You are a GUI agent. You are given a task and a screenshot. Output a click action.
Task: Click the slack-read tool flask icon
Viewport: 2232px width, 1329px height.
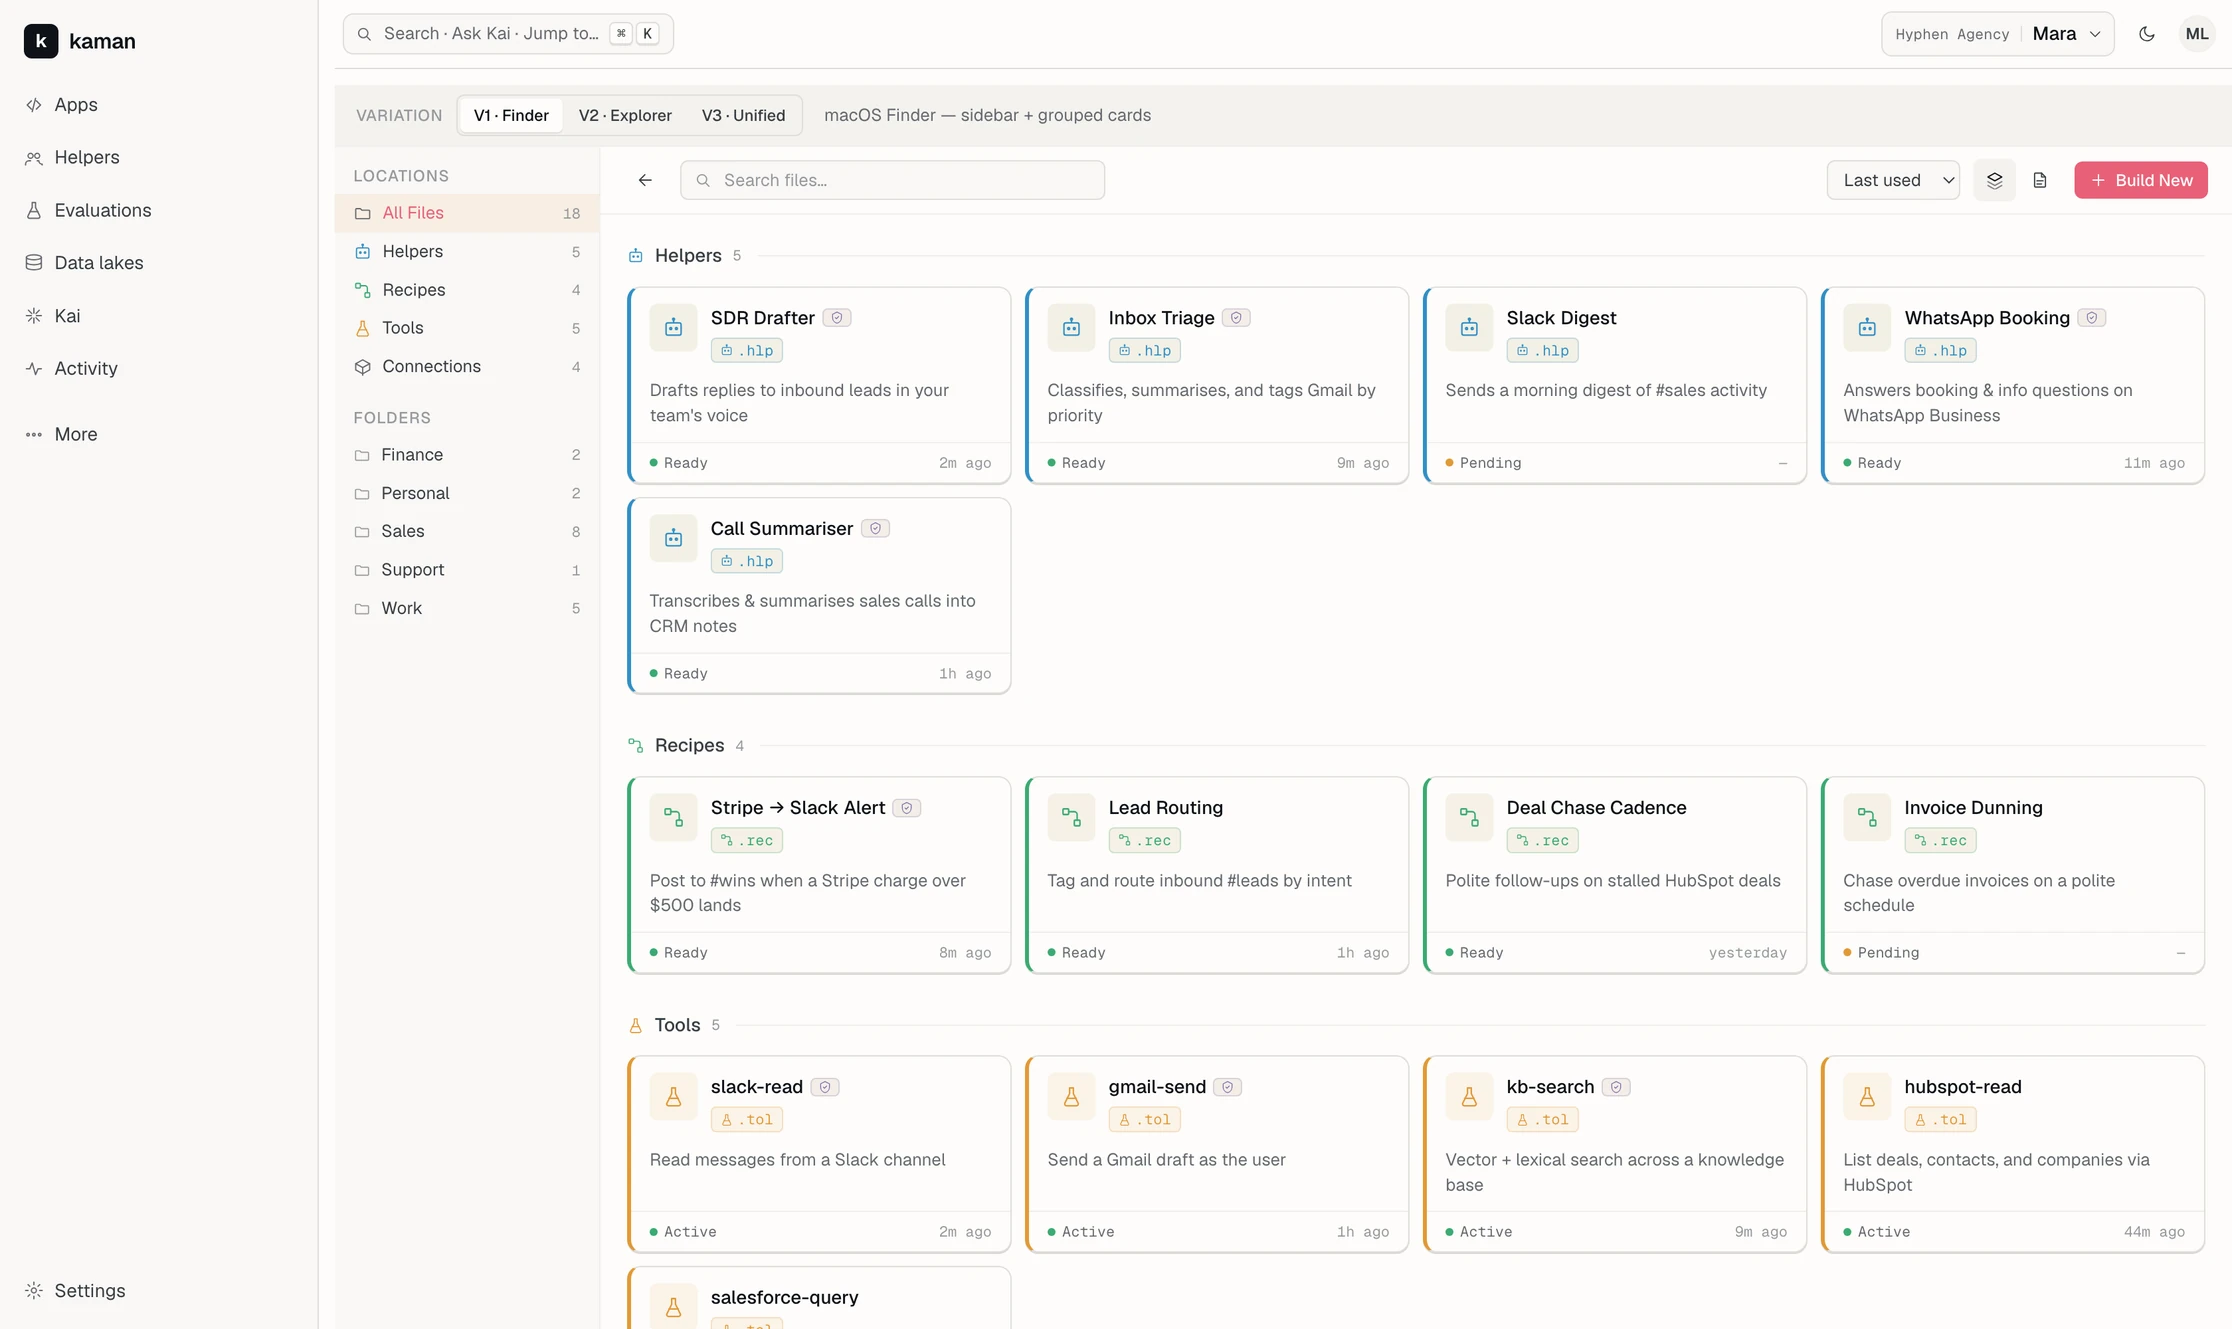coord(673,1097)
